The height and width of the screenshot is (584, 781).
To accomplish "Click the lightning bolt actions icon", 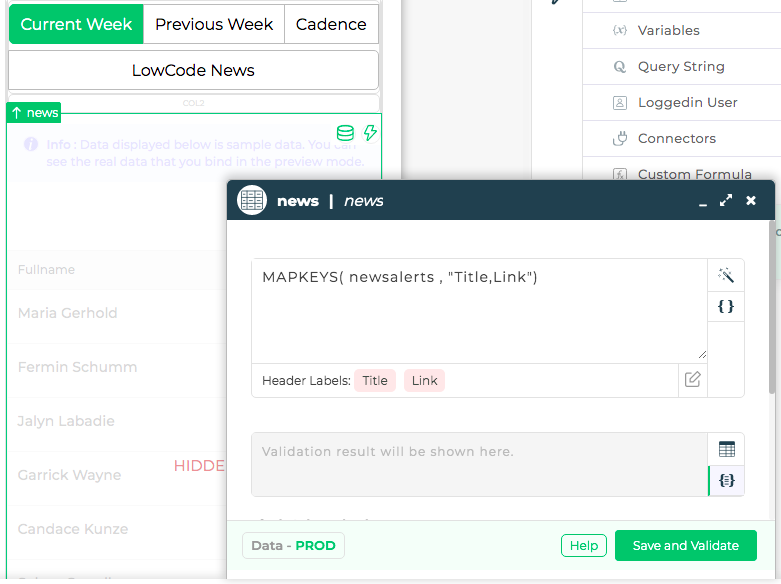I will pos(370,133).
